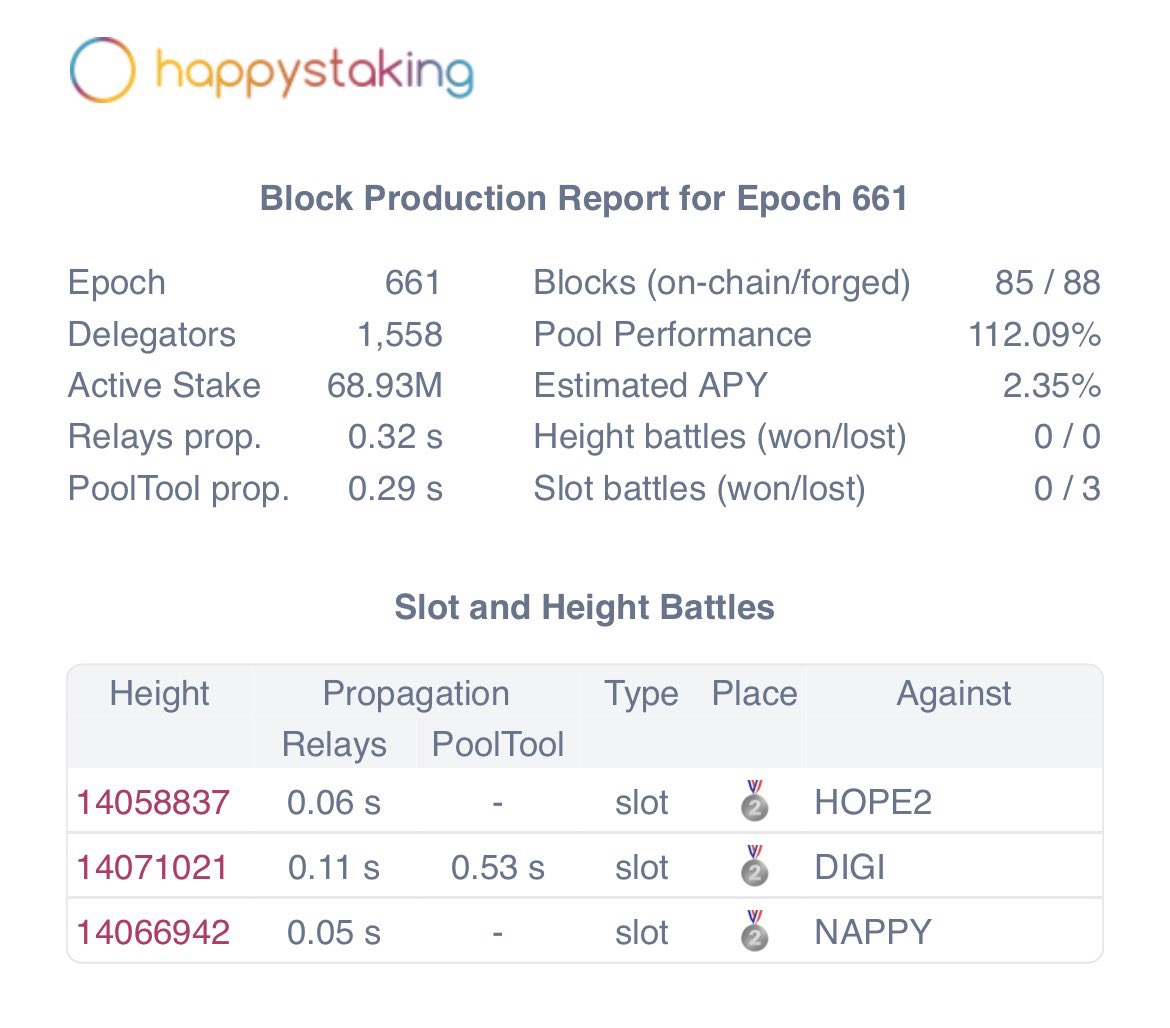1170x1028 pixels.
Task: Click the 0.06 s relays value
Action: pos(334,803)
